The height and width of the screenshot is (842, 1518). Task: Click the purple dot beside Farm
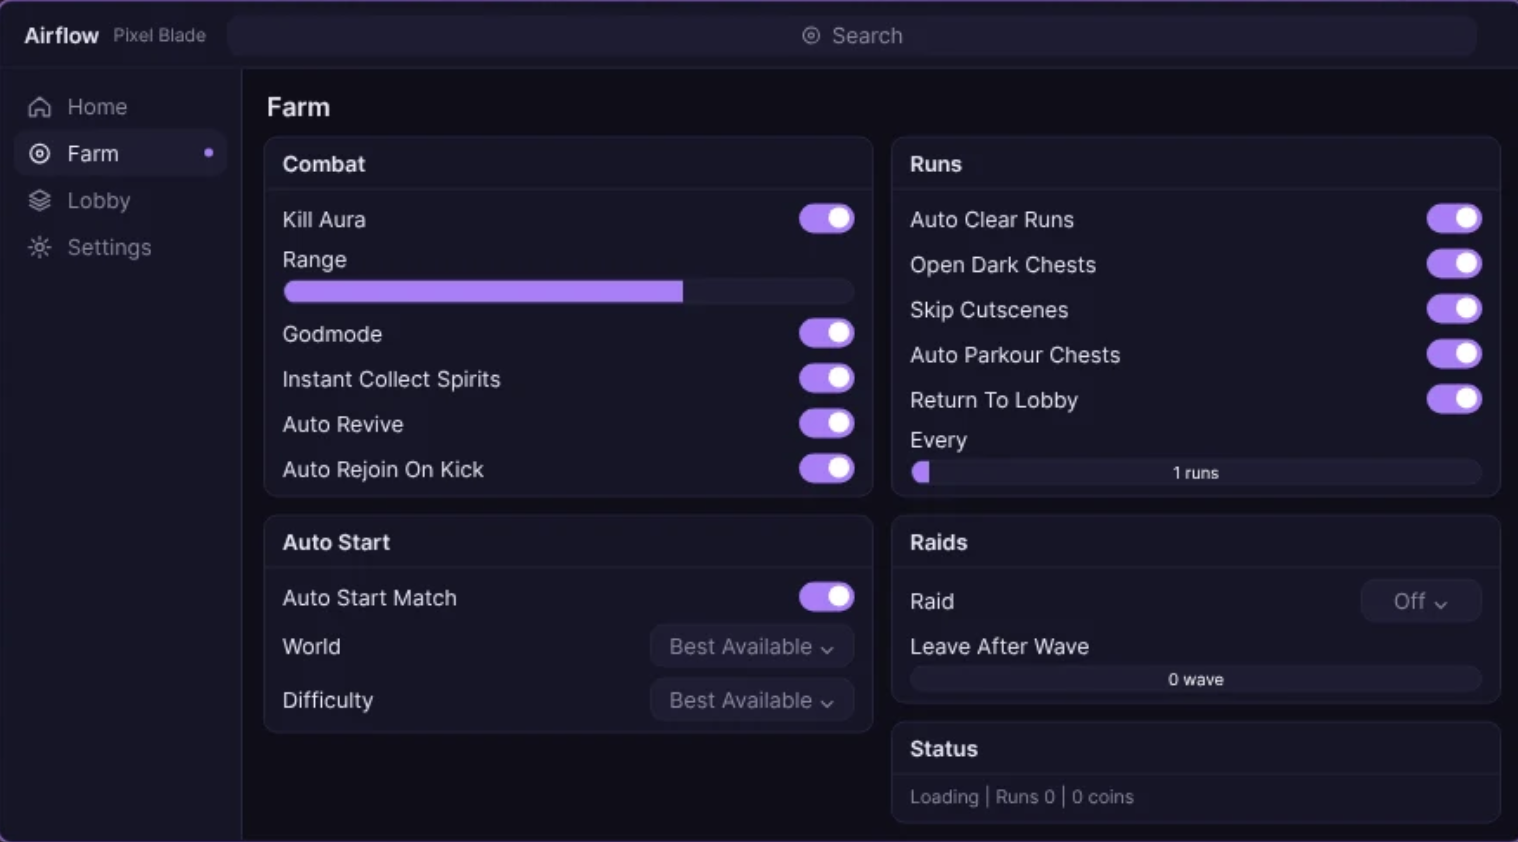coord(208,153)
